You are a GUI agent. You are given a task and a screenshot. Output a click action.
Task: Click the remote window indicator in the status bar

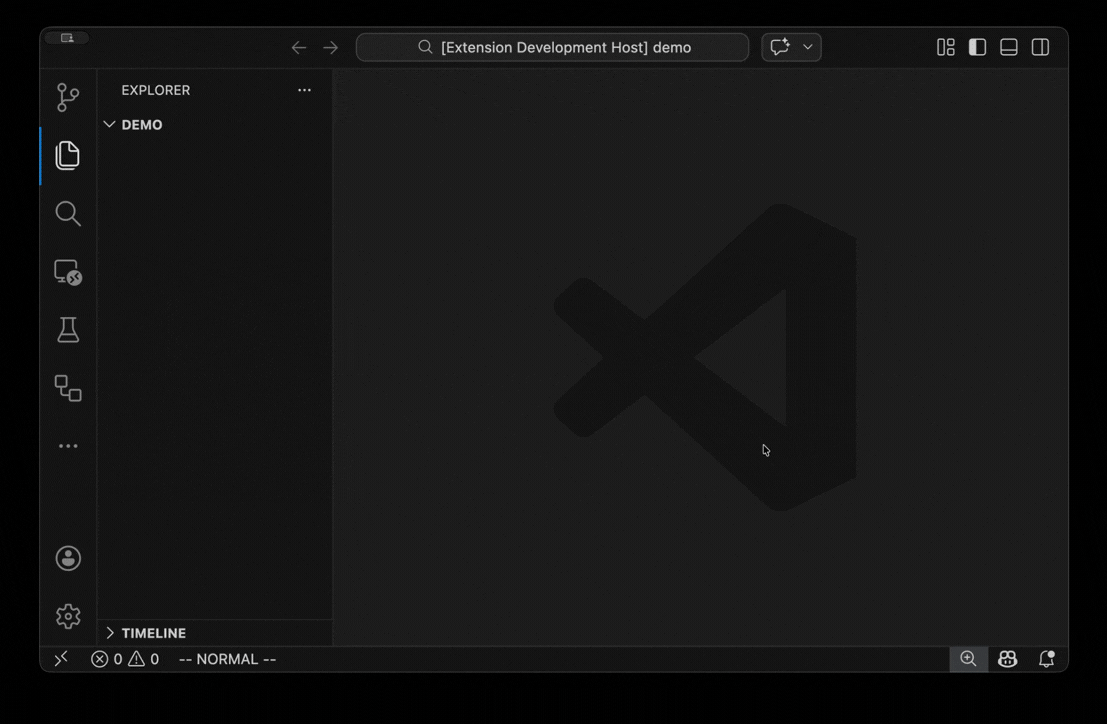pyautogui.click(x=61, y=658)
